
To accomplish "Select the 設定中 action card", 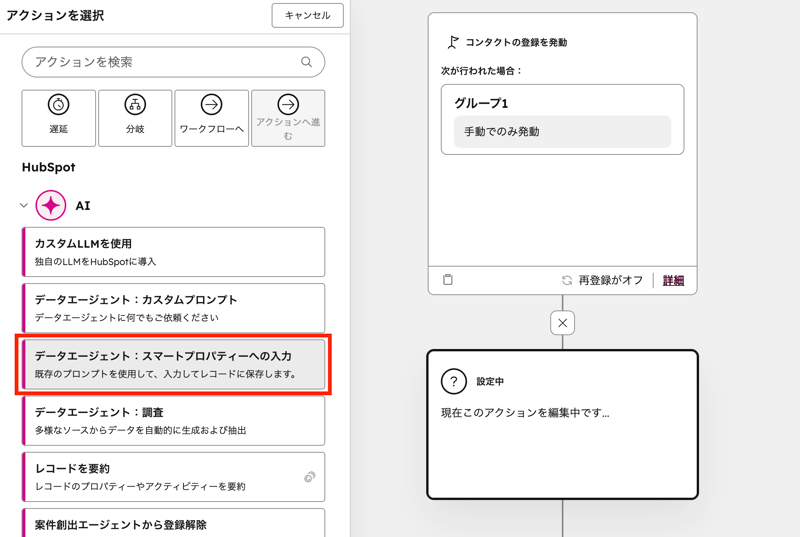I will pos(562,424).
